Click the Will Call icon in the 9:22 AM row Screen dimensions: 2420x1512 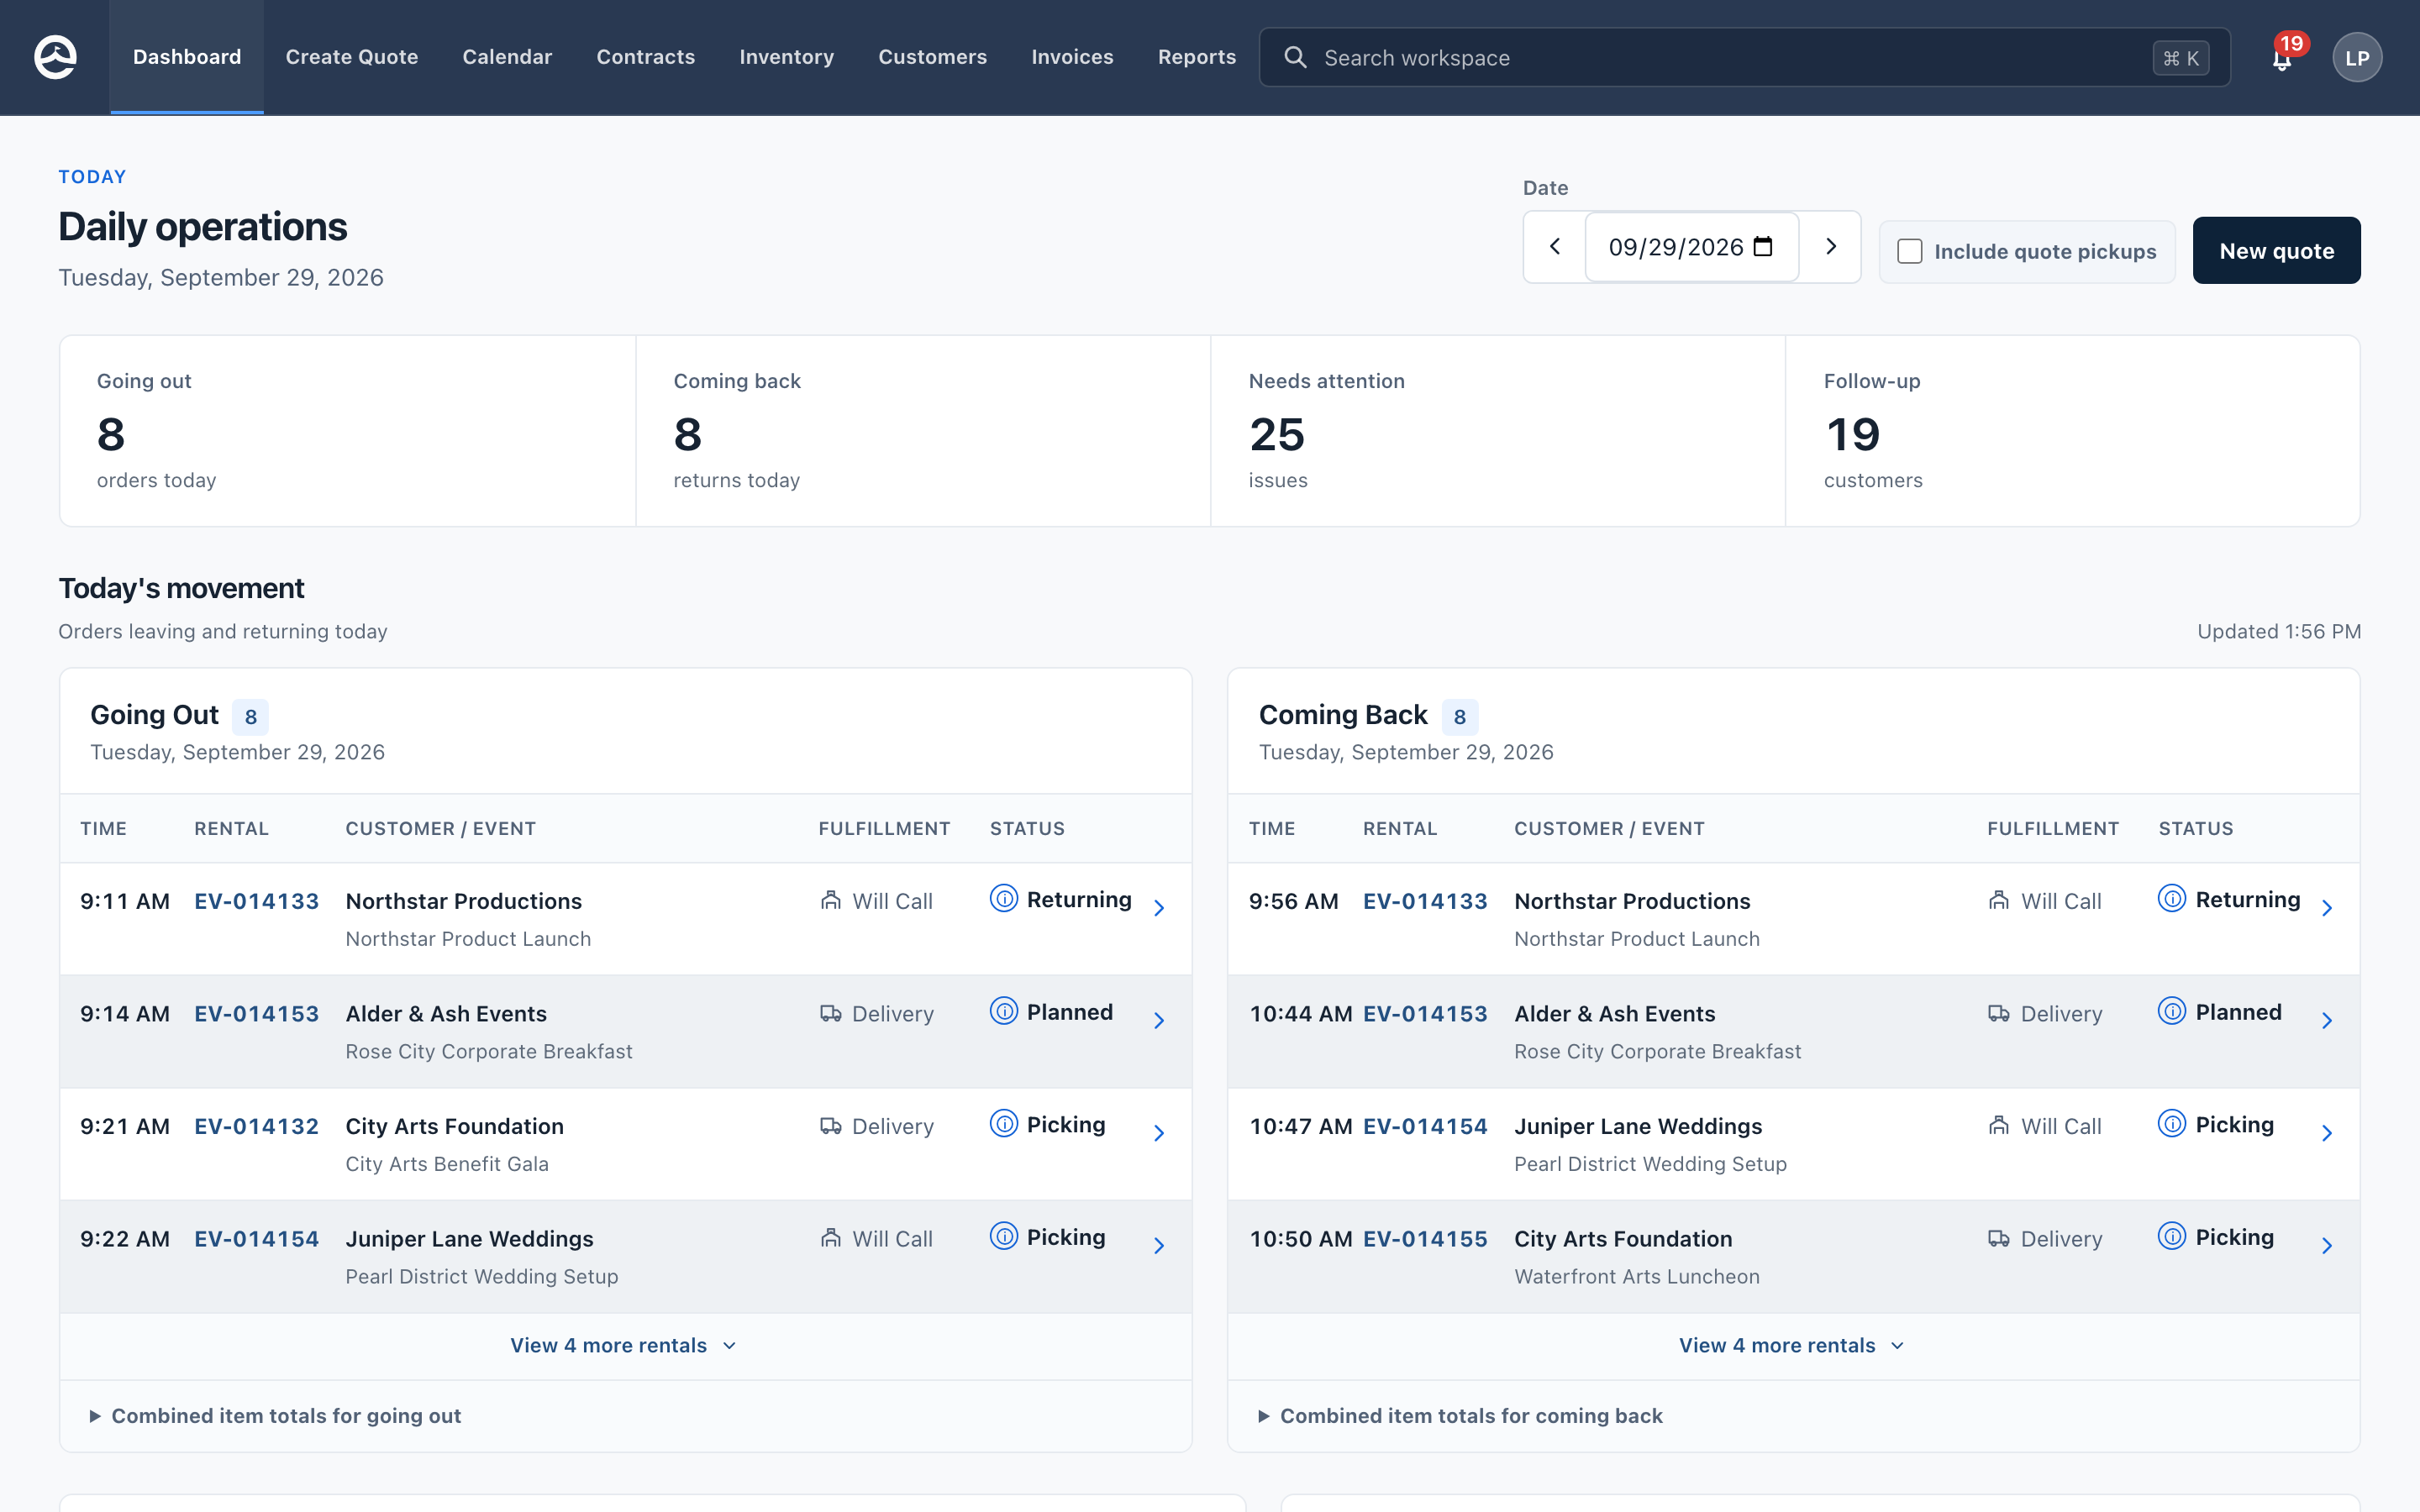click(x=830, y=1238)
